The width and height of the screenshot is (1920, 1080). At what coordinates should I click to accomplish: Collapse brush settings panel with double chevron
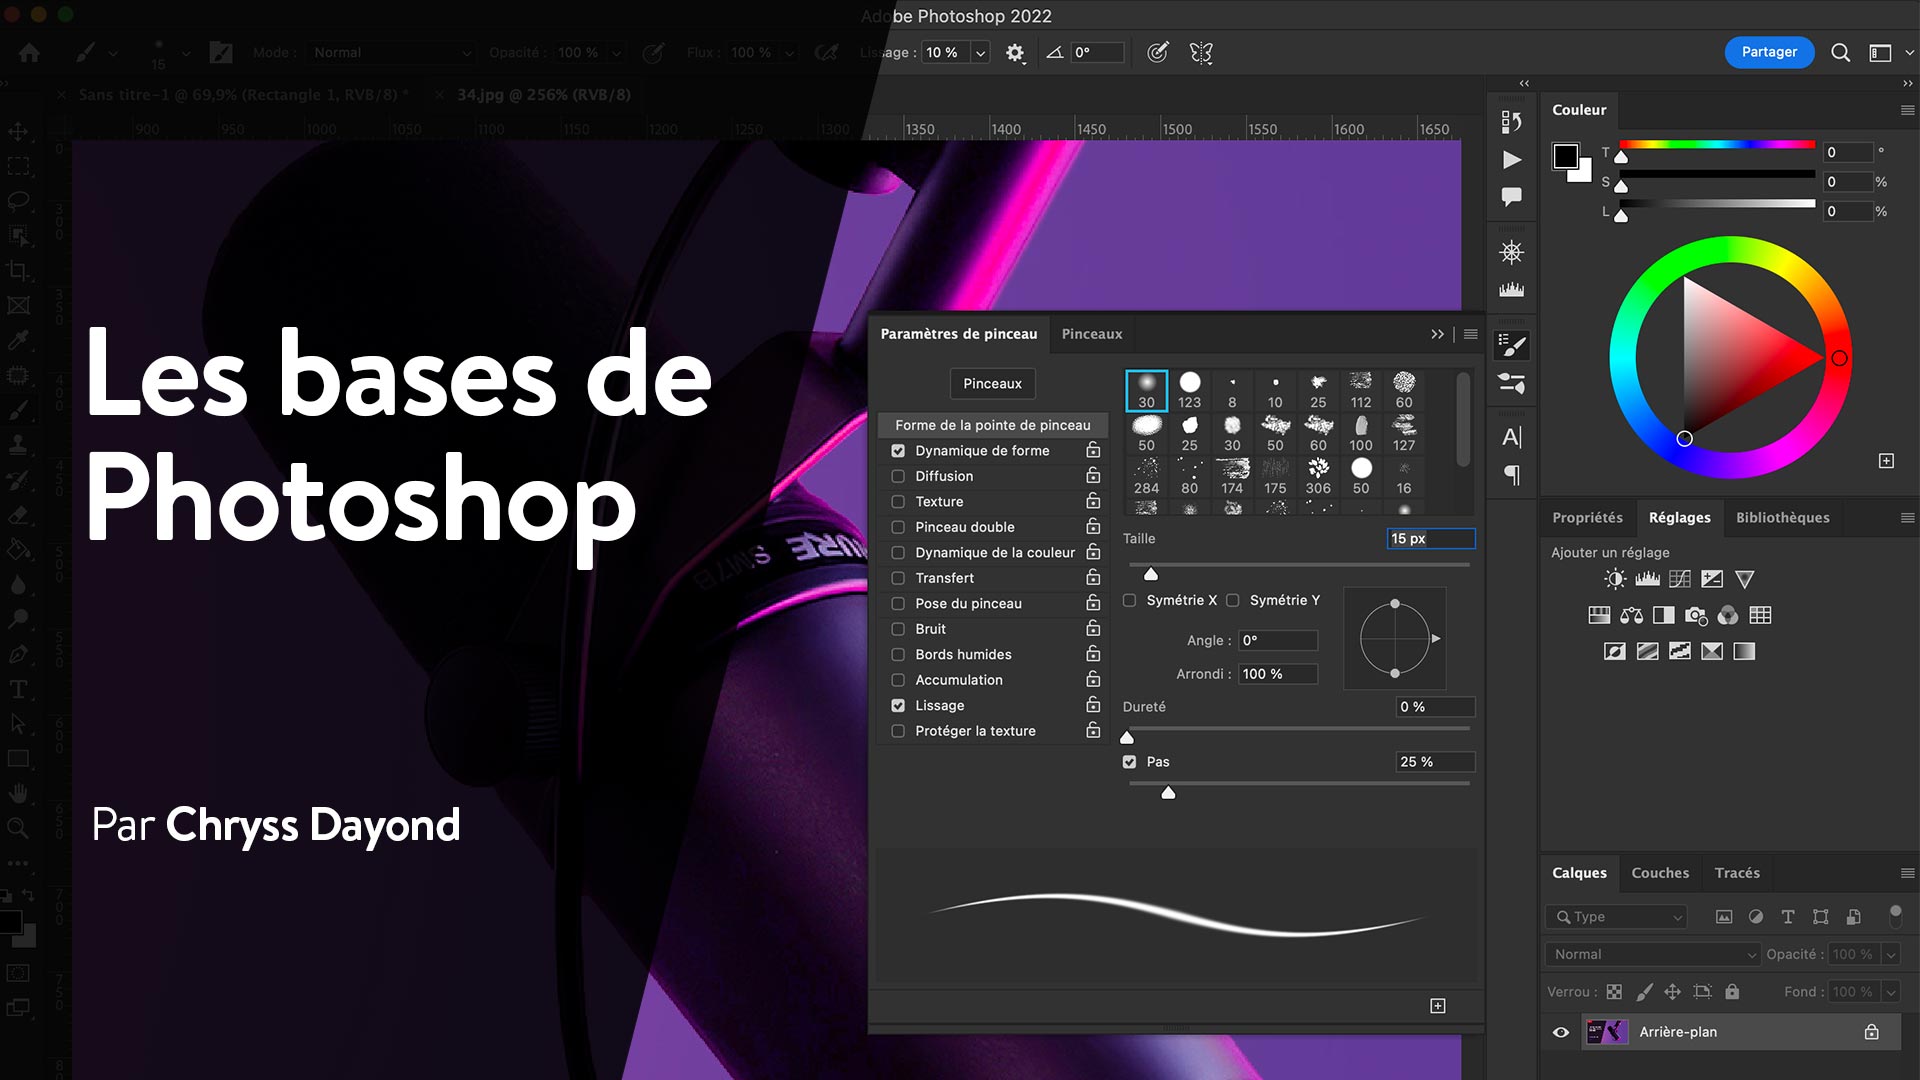tap(1438, 334)
